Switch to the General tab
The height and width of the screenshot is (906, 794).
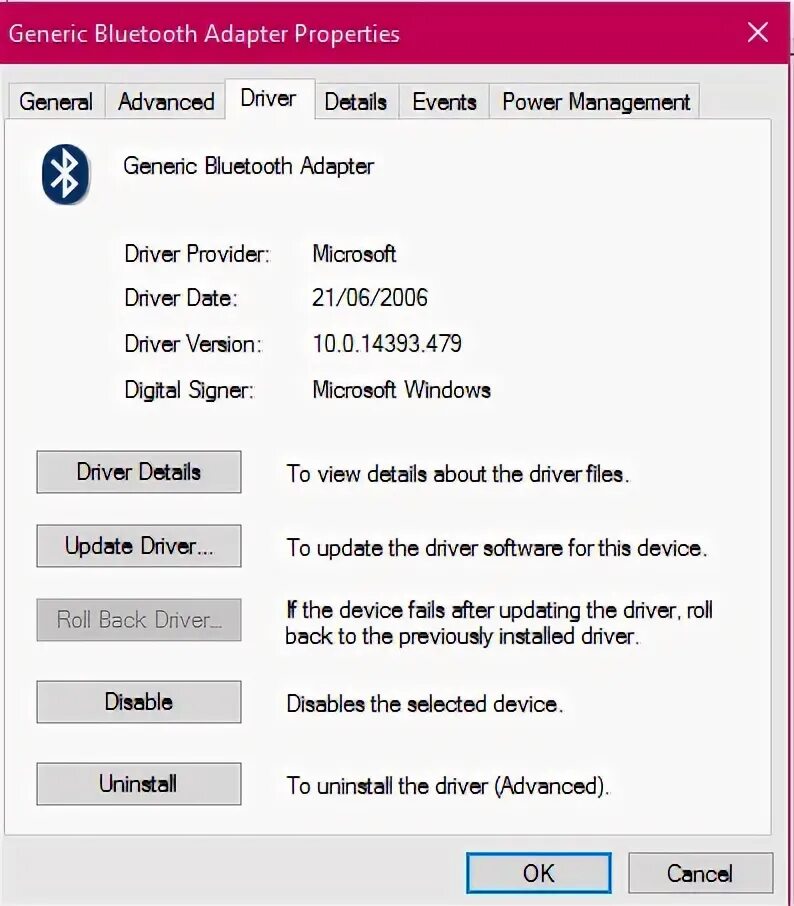pos(56,102)
